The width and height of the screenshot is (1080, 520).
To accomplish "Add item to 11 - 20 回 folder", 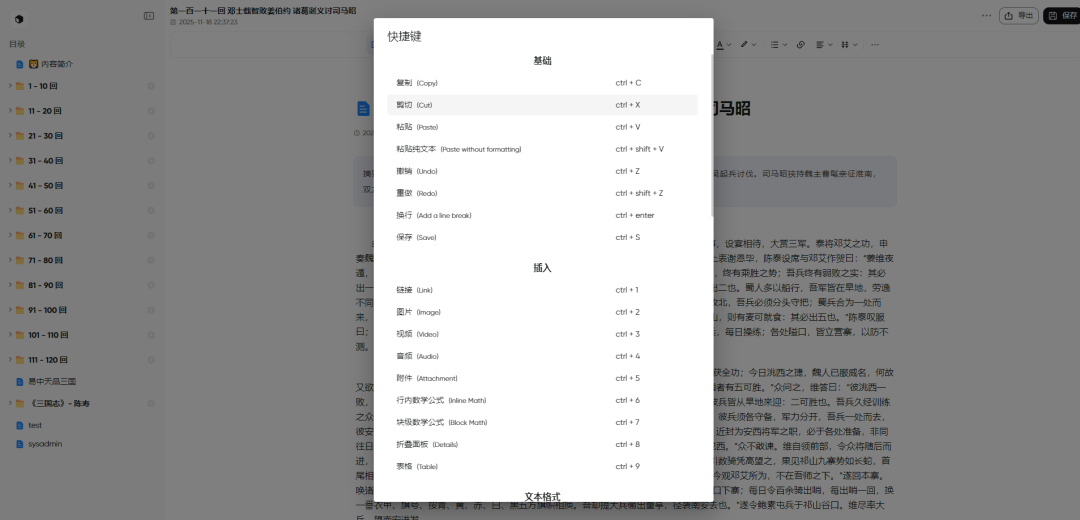I will click(151, 111).
